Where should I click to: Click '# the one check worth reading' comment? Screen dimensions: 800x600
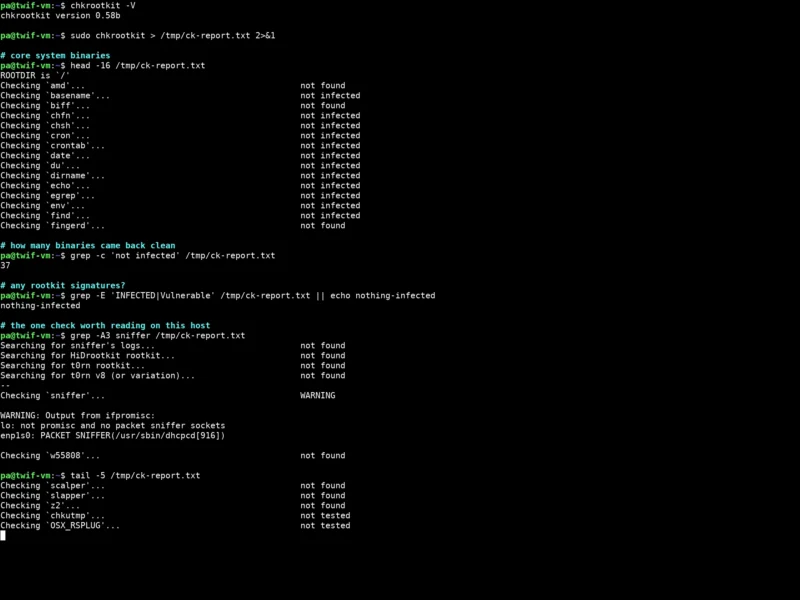105,326
